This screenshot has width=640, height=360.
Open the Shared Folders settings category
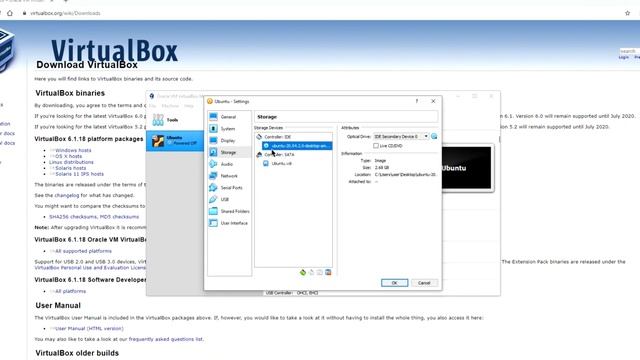[229, 211]
